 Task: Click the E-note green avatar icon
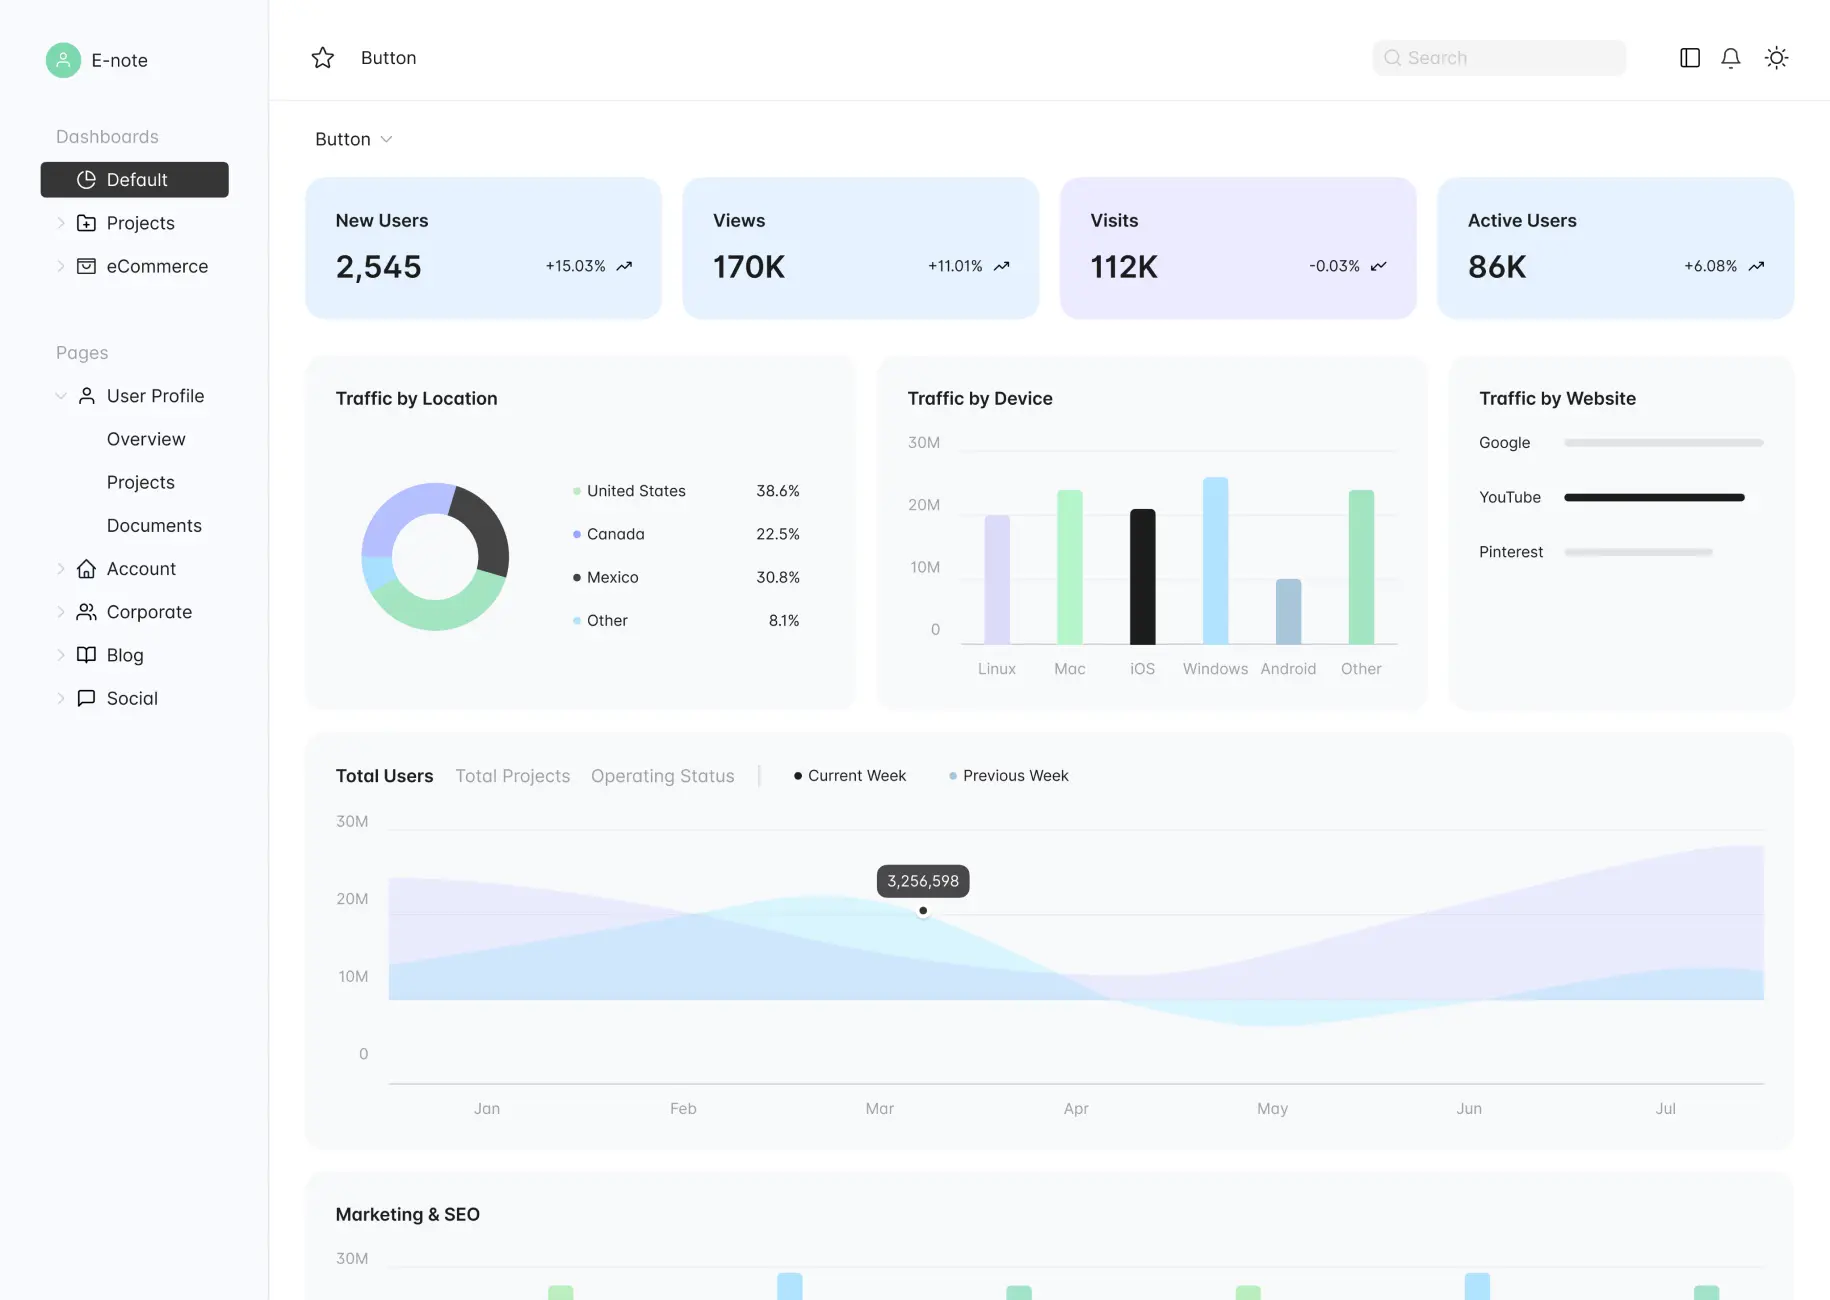pos(63,60)
